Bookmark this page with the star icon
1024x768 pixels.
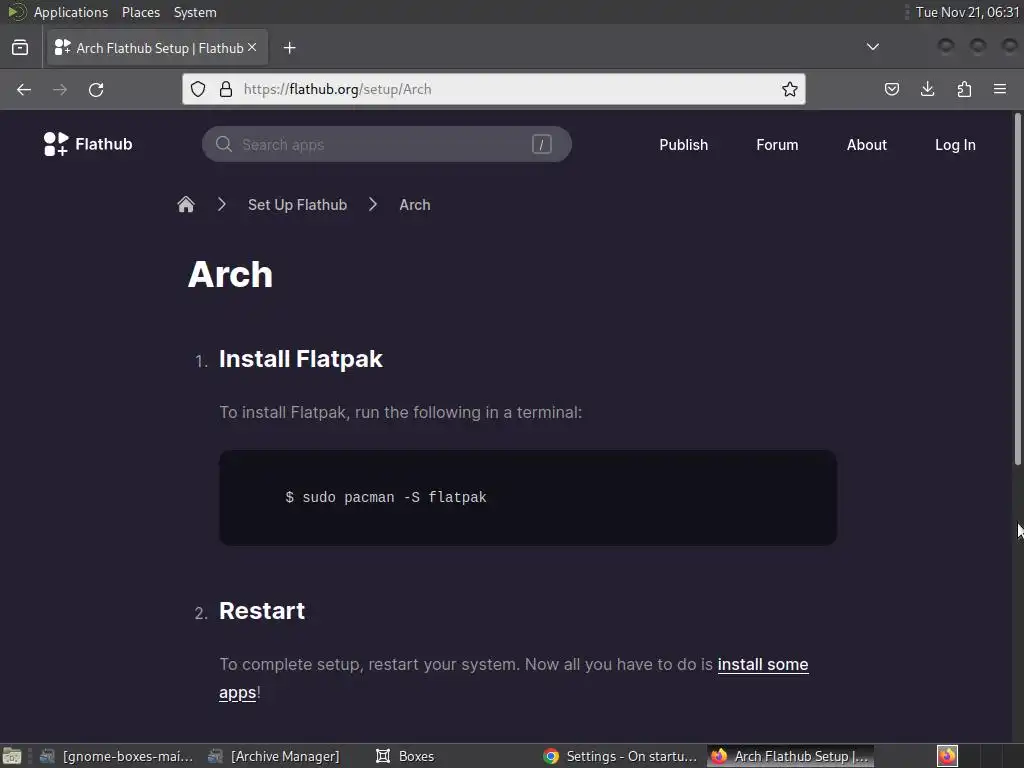pyautogui.click(x=790, y=89)
